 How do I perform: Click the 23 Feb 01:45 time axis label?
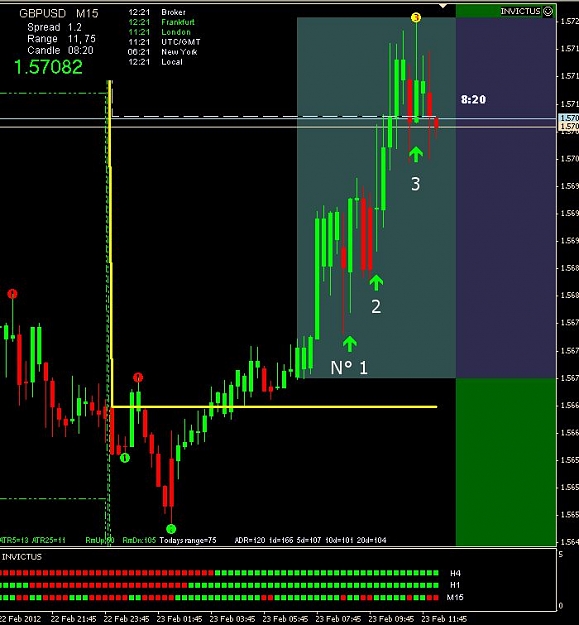tap(179, 619)
